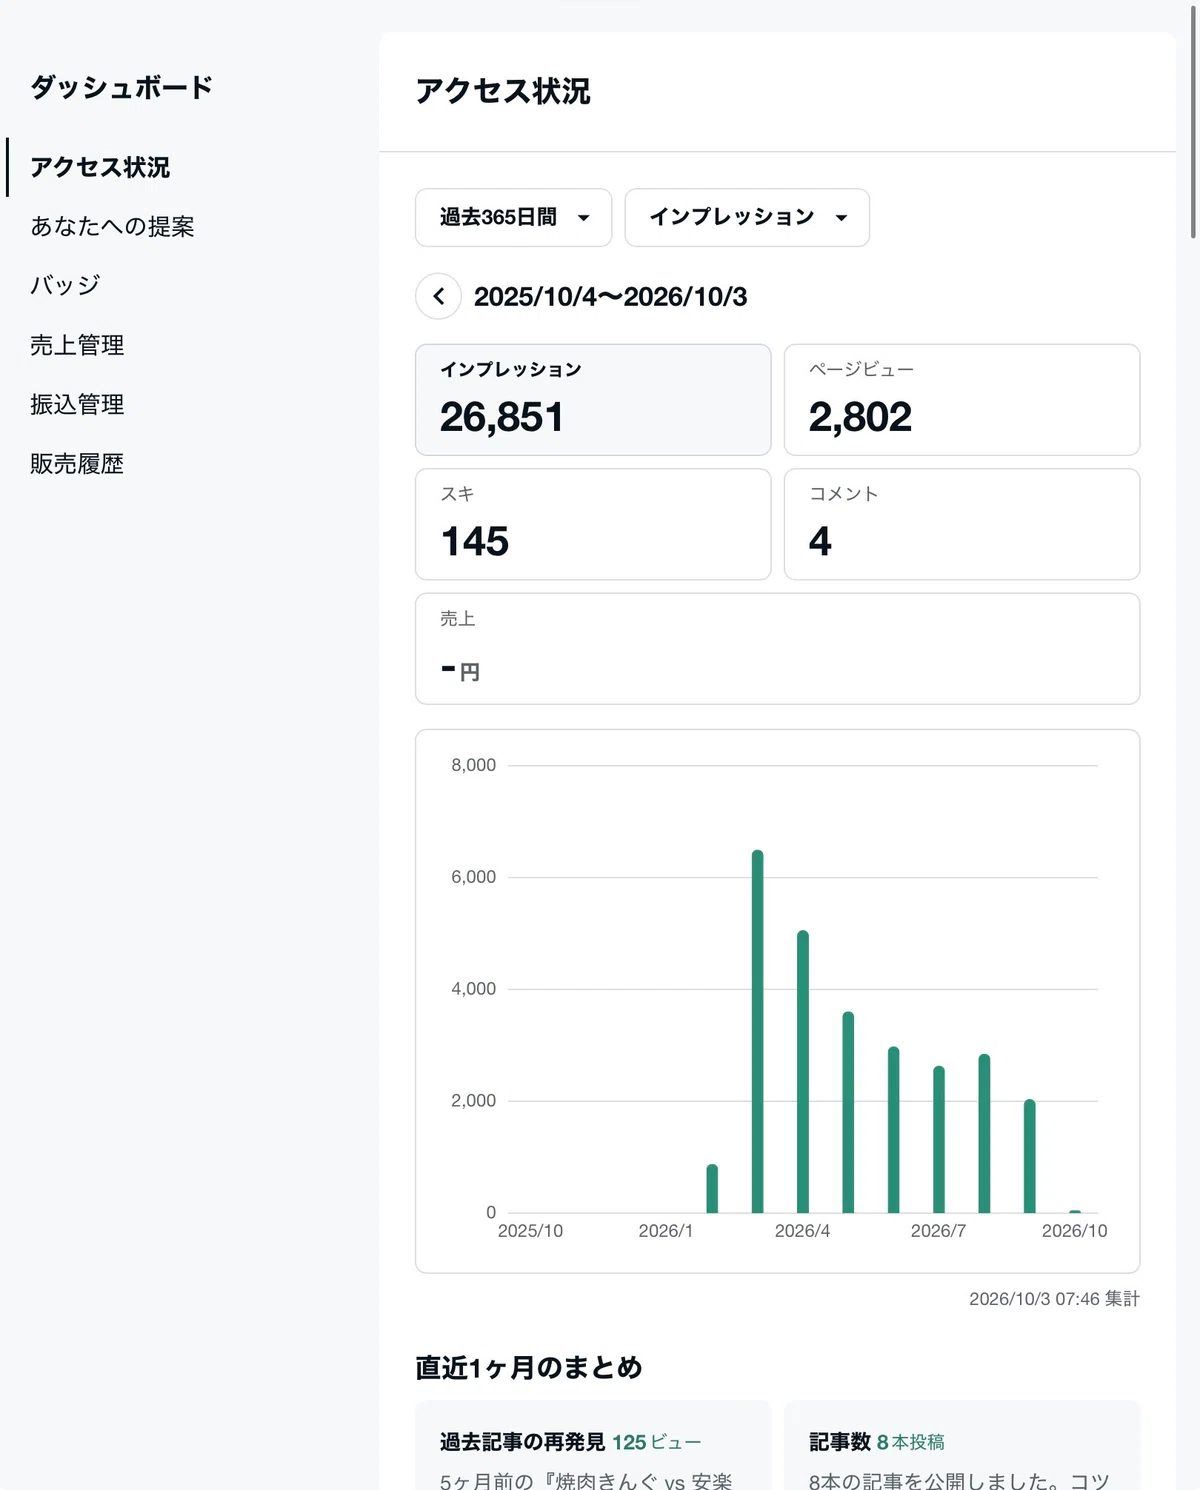Click the ダッシュボード sidebar heading

point(121,88)
